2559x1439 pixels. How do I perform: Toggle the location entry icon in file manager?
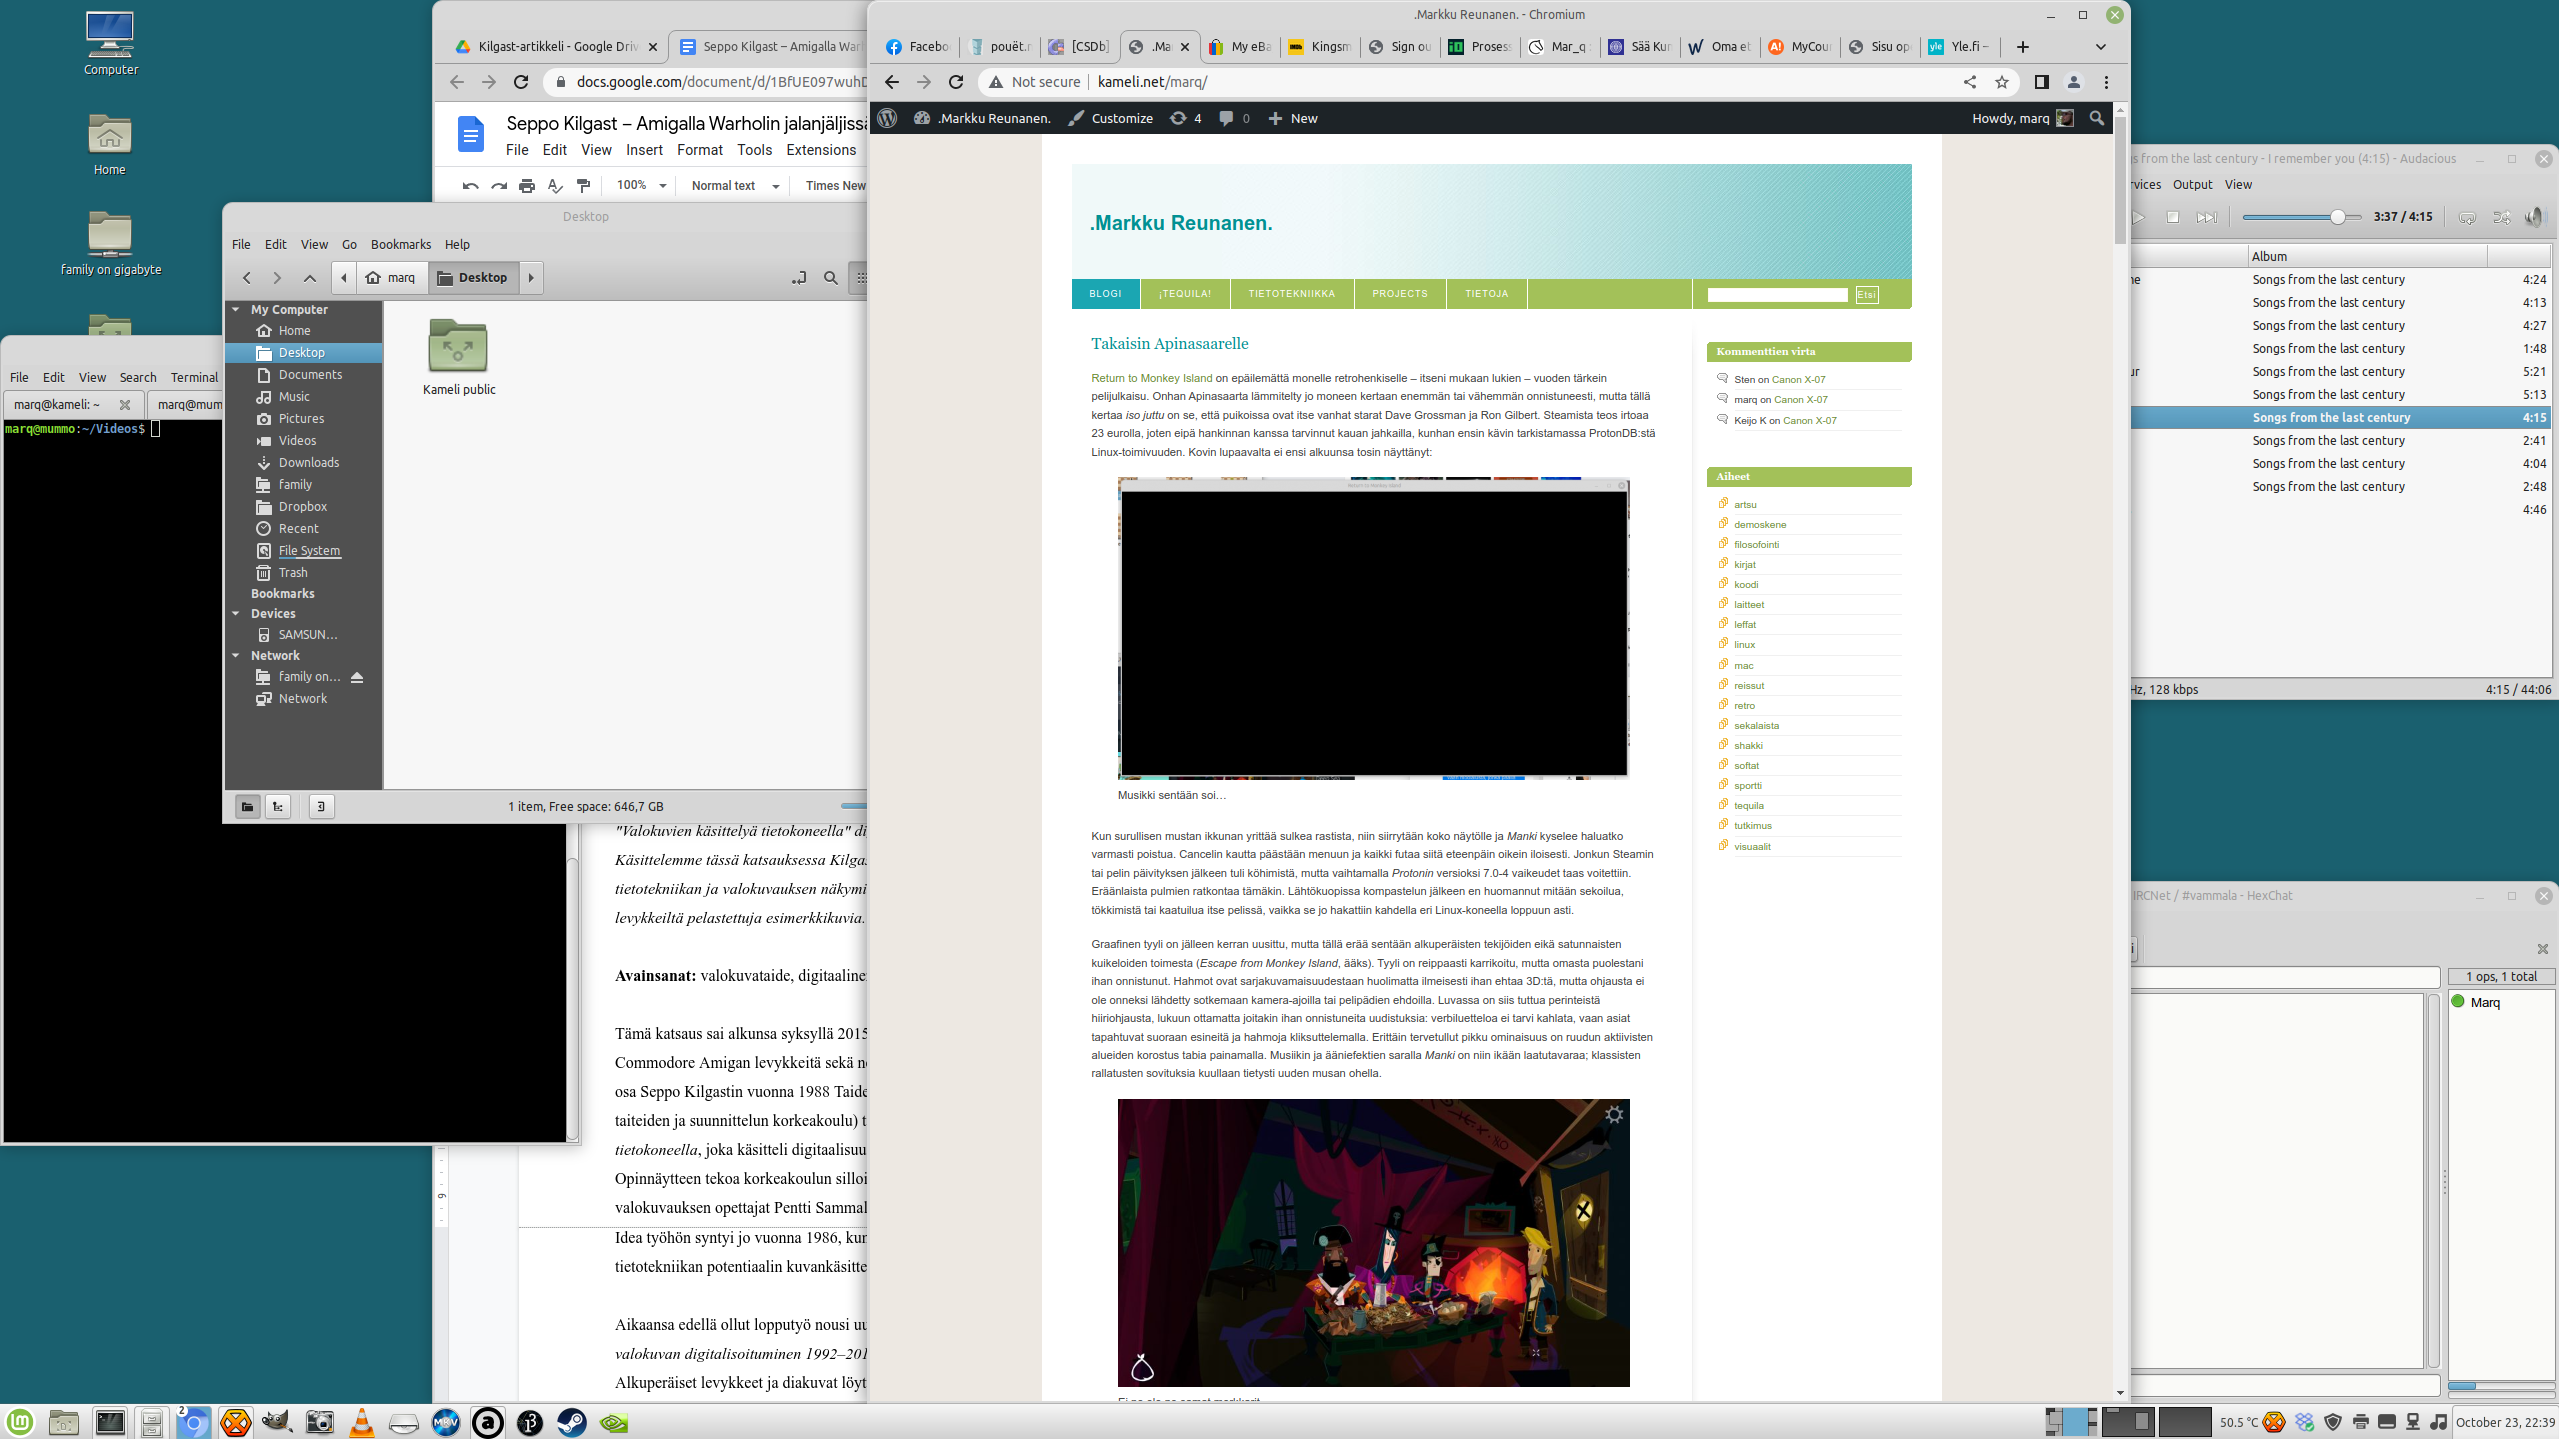coord(798,278)
